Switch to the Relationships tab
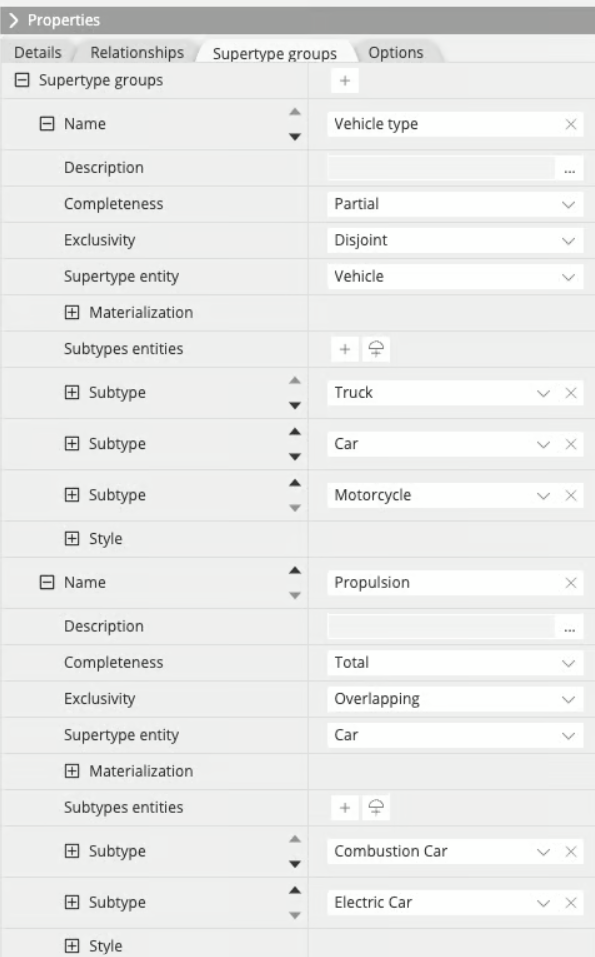Viewport: 595px width, 957px height. coord(137,52)
